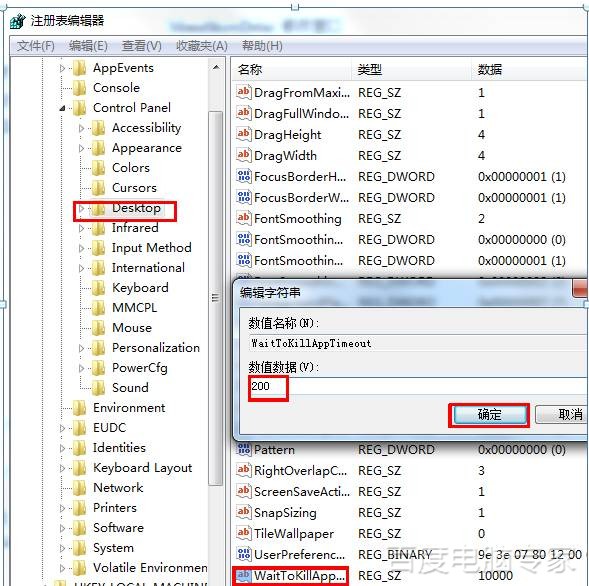The width and height of the screenshot is (589, 586).
Task: Click the Registry Editor title bar icon
Action: [x=17, y=21]
